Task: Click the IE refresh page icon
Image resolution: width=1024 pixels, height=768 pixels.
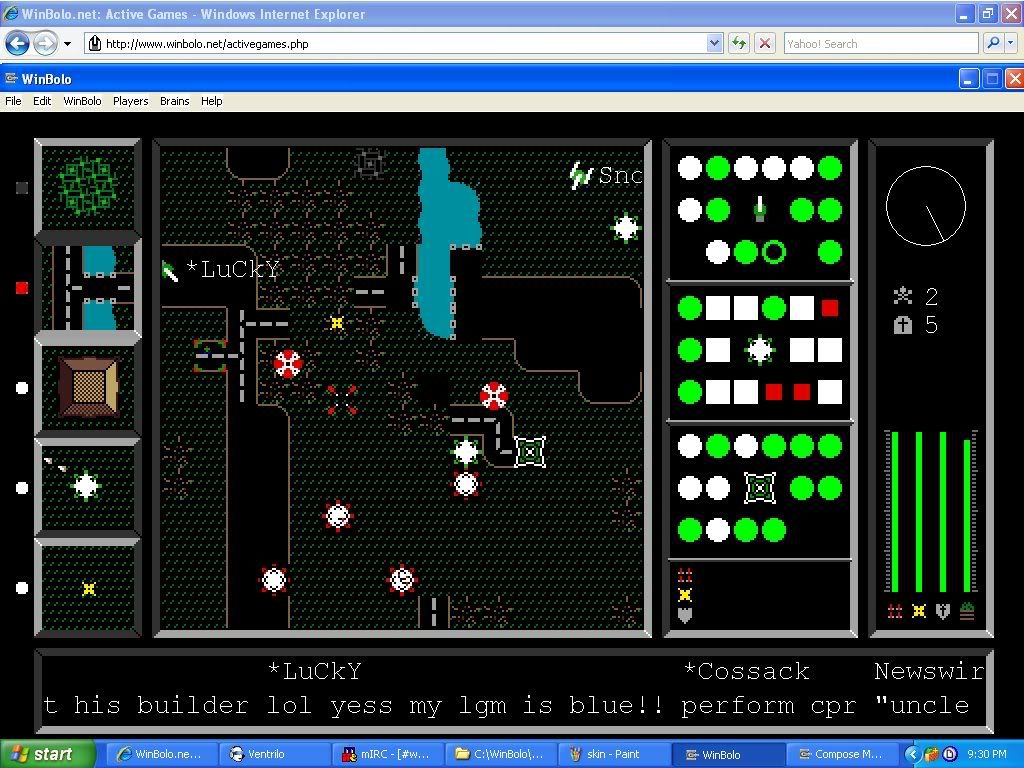Action: click(x=739, y=44)
